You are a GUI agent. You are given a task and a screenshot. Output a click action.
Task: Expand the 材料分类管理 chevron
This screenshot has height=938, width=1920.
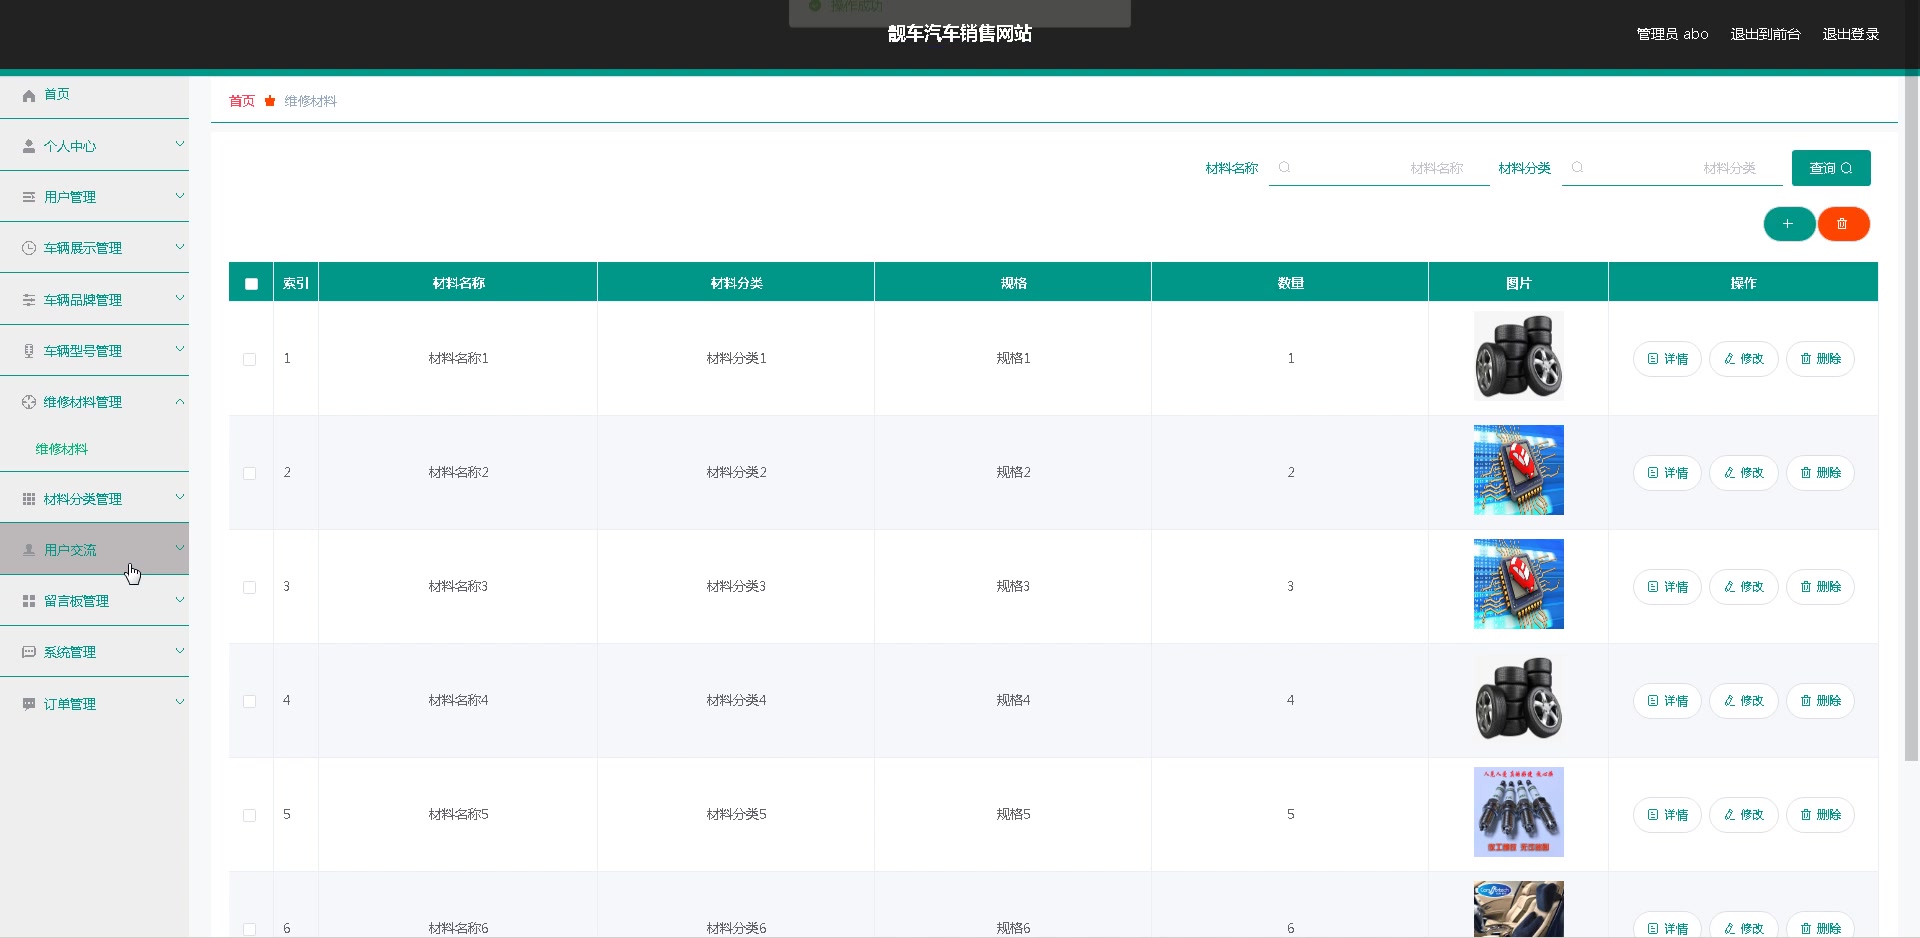click(x=180, y=497)
